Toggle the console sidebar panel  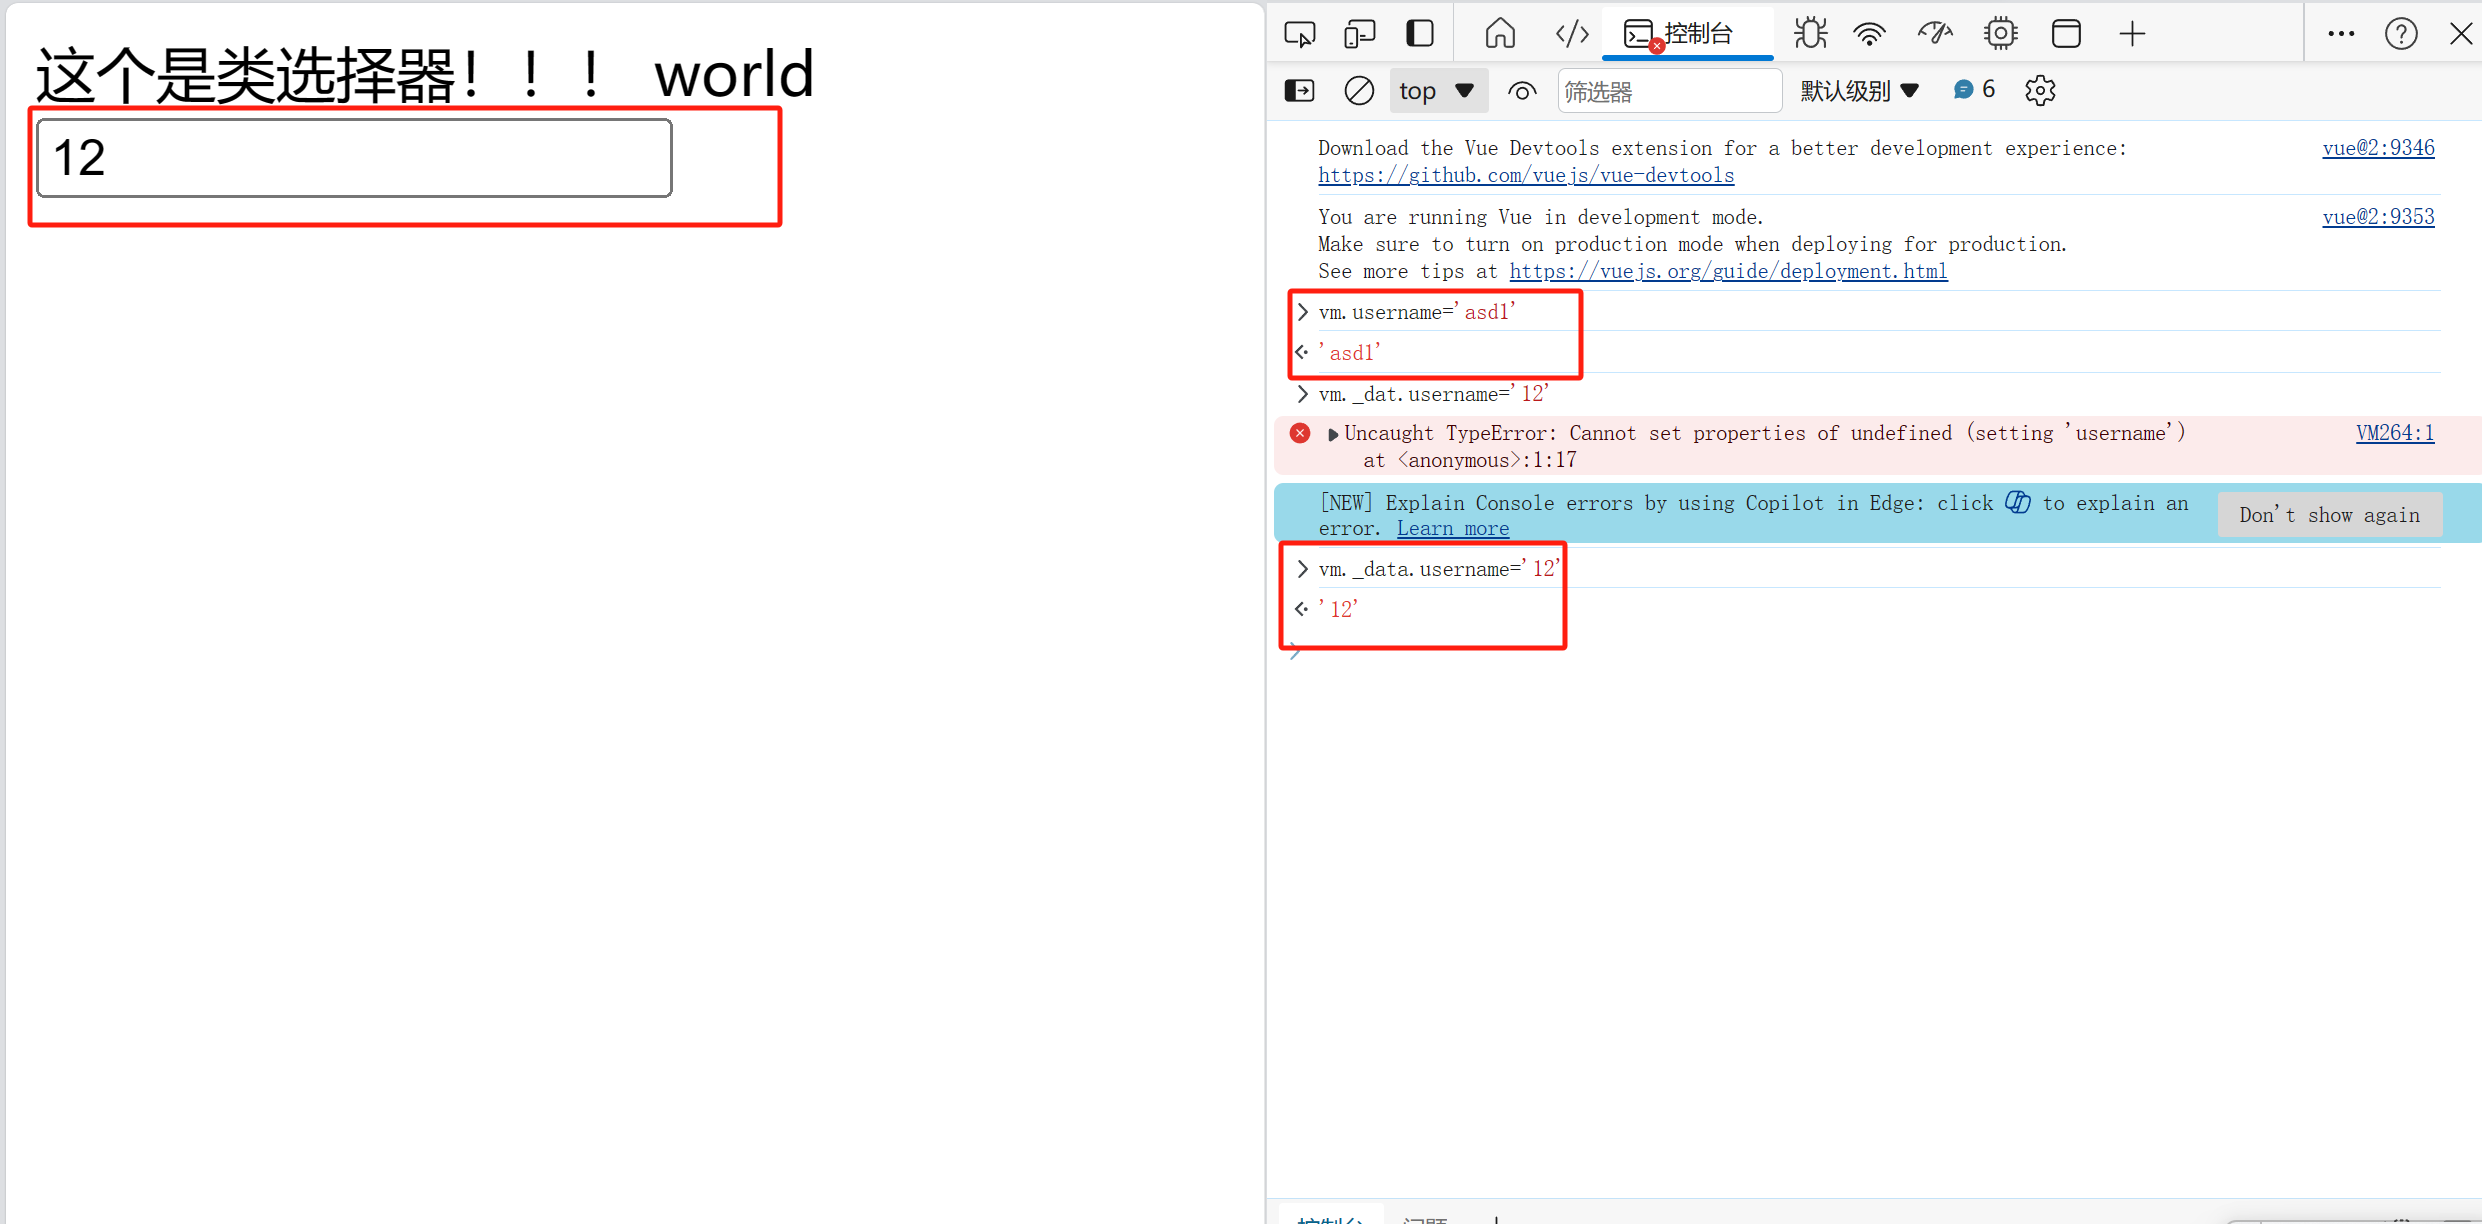tap(1299, 91)
